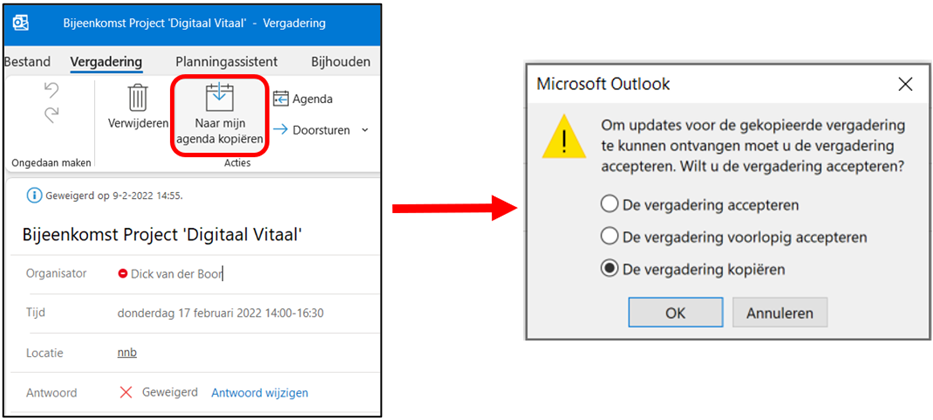Select De vergadering accepteren radio option

pyautogui.click(x=609, y=205)
